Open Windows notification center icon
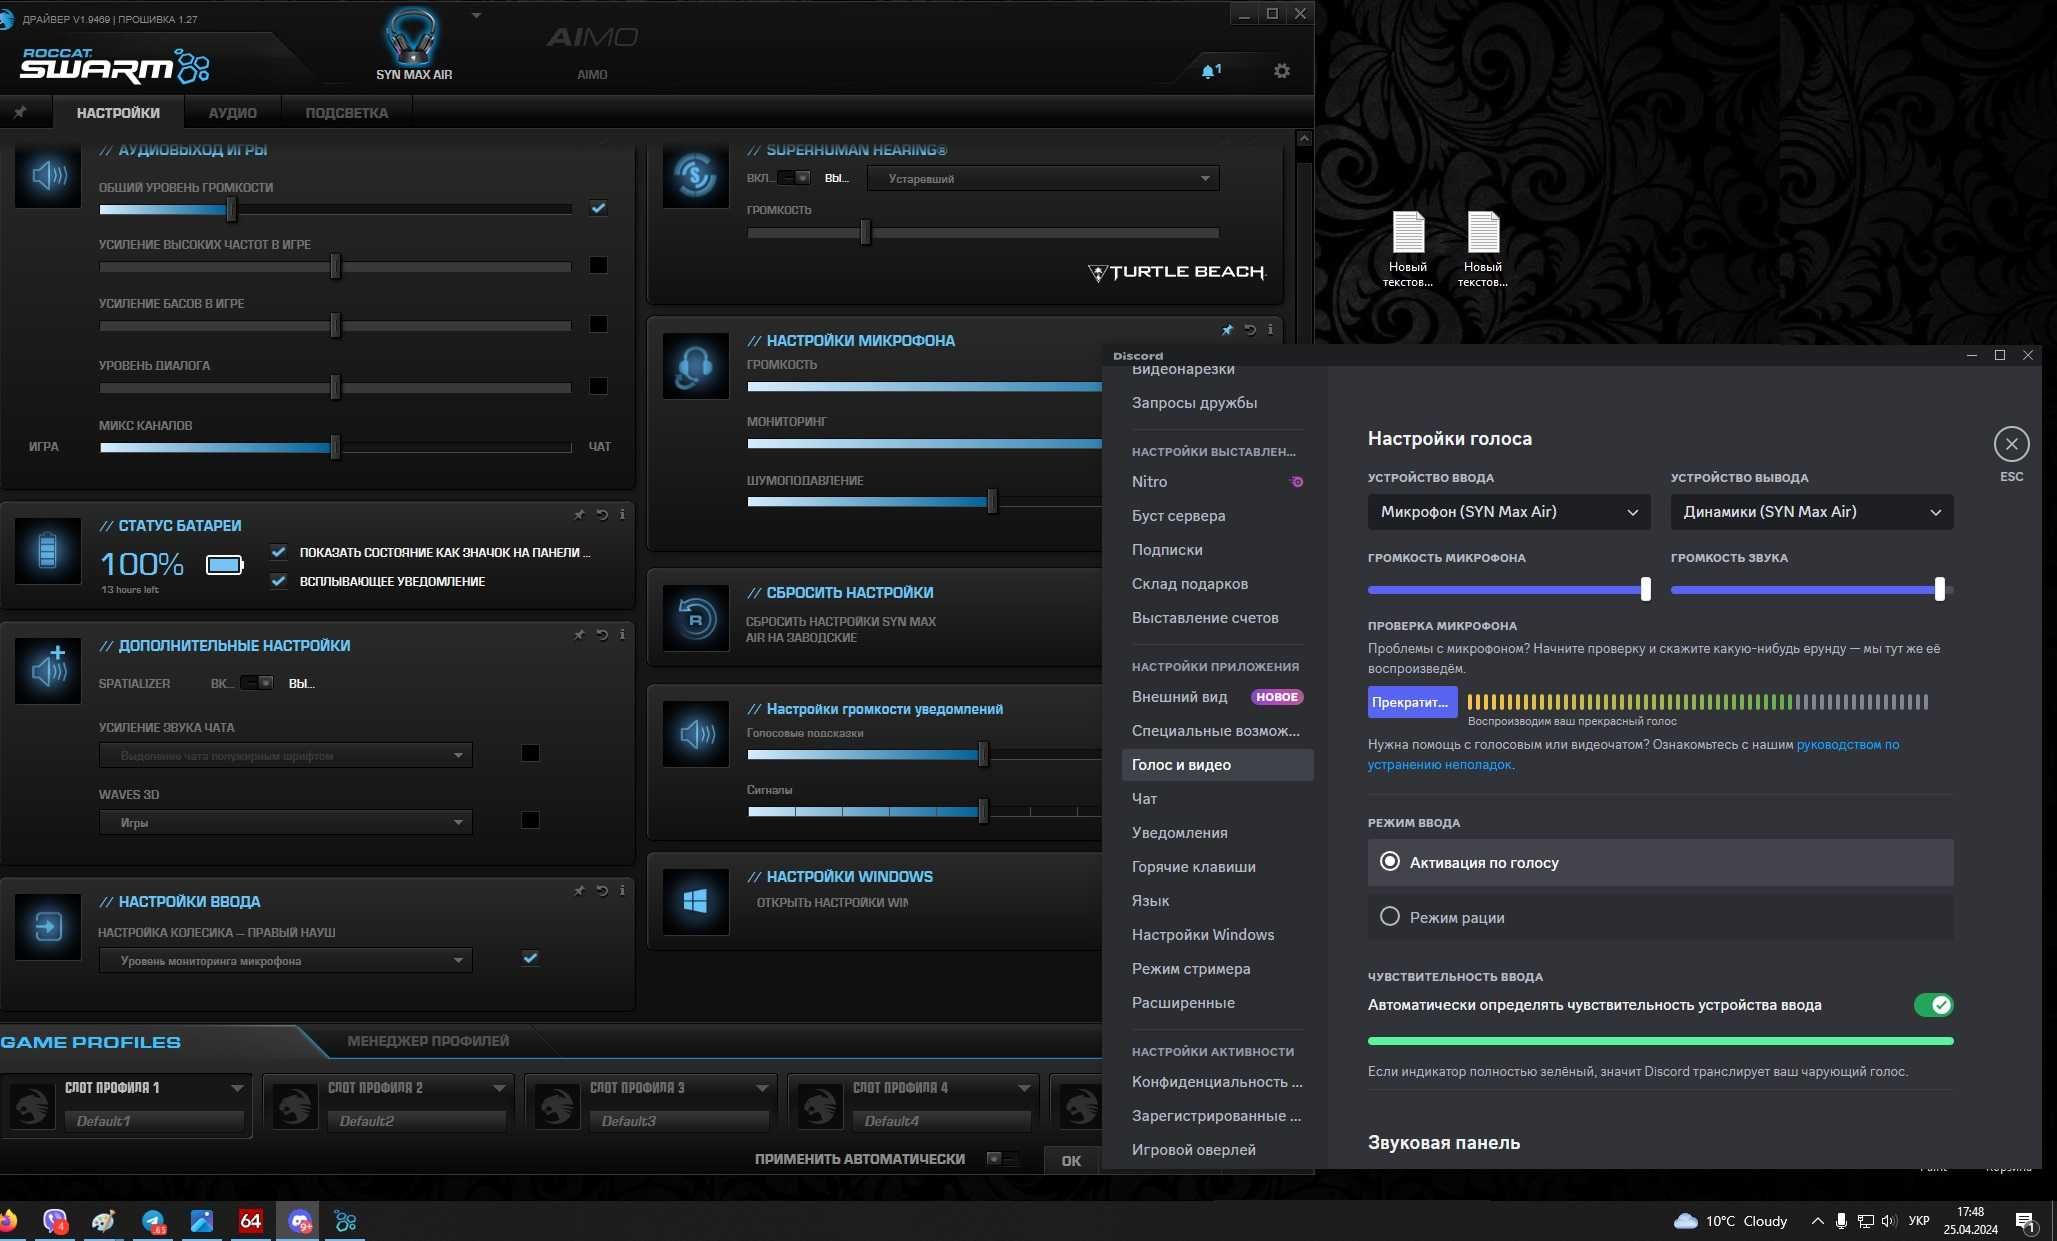2057x1241 pixels. [2026, 1222]
